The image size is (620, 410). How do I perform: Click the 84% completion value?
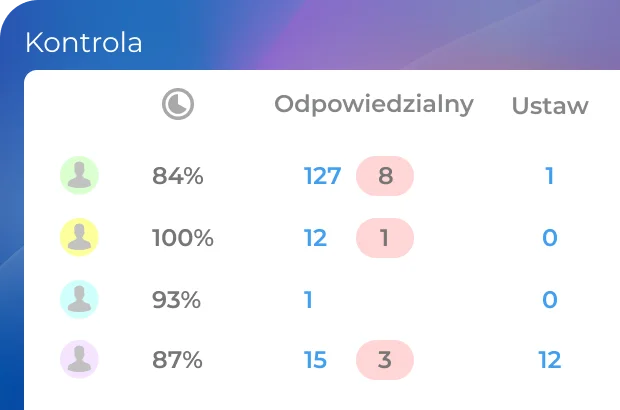tap(178, 176)
